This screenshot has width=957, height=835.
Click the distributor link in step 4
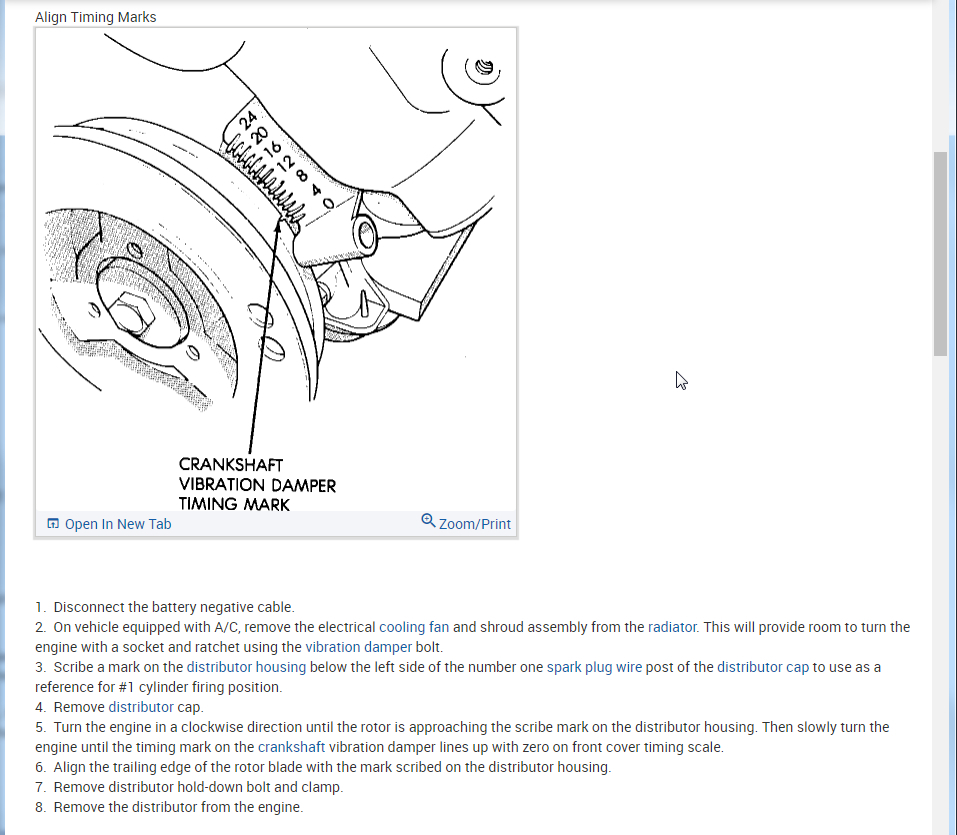[x=141, y=707]
